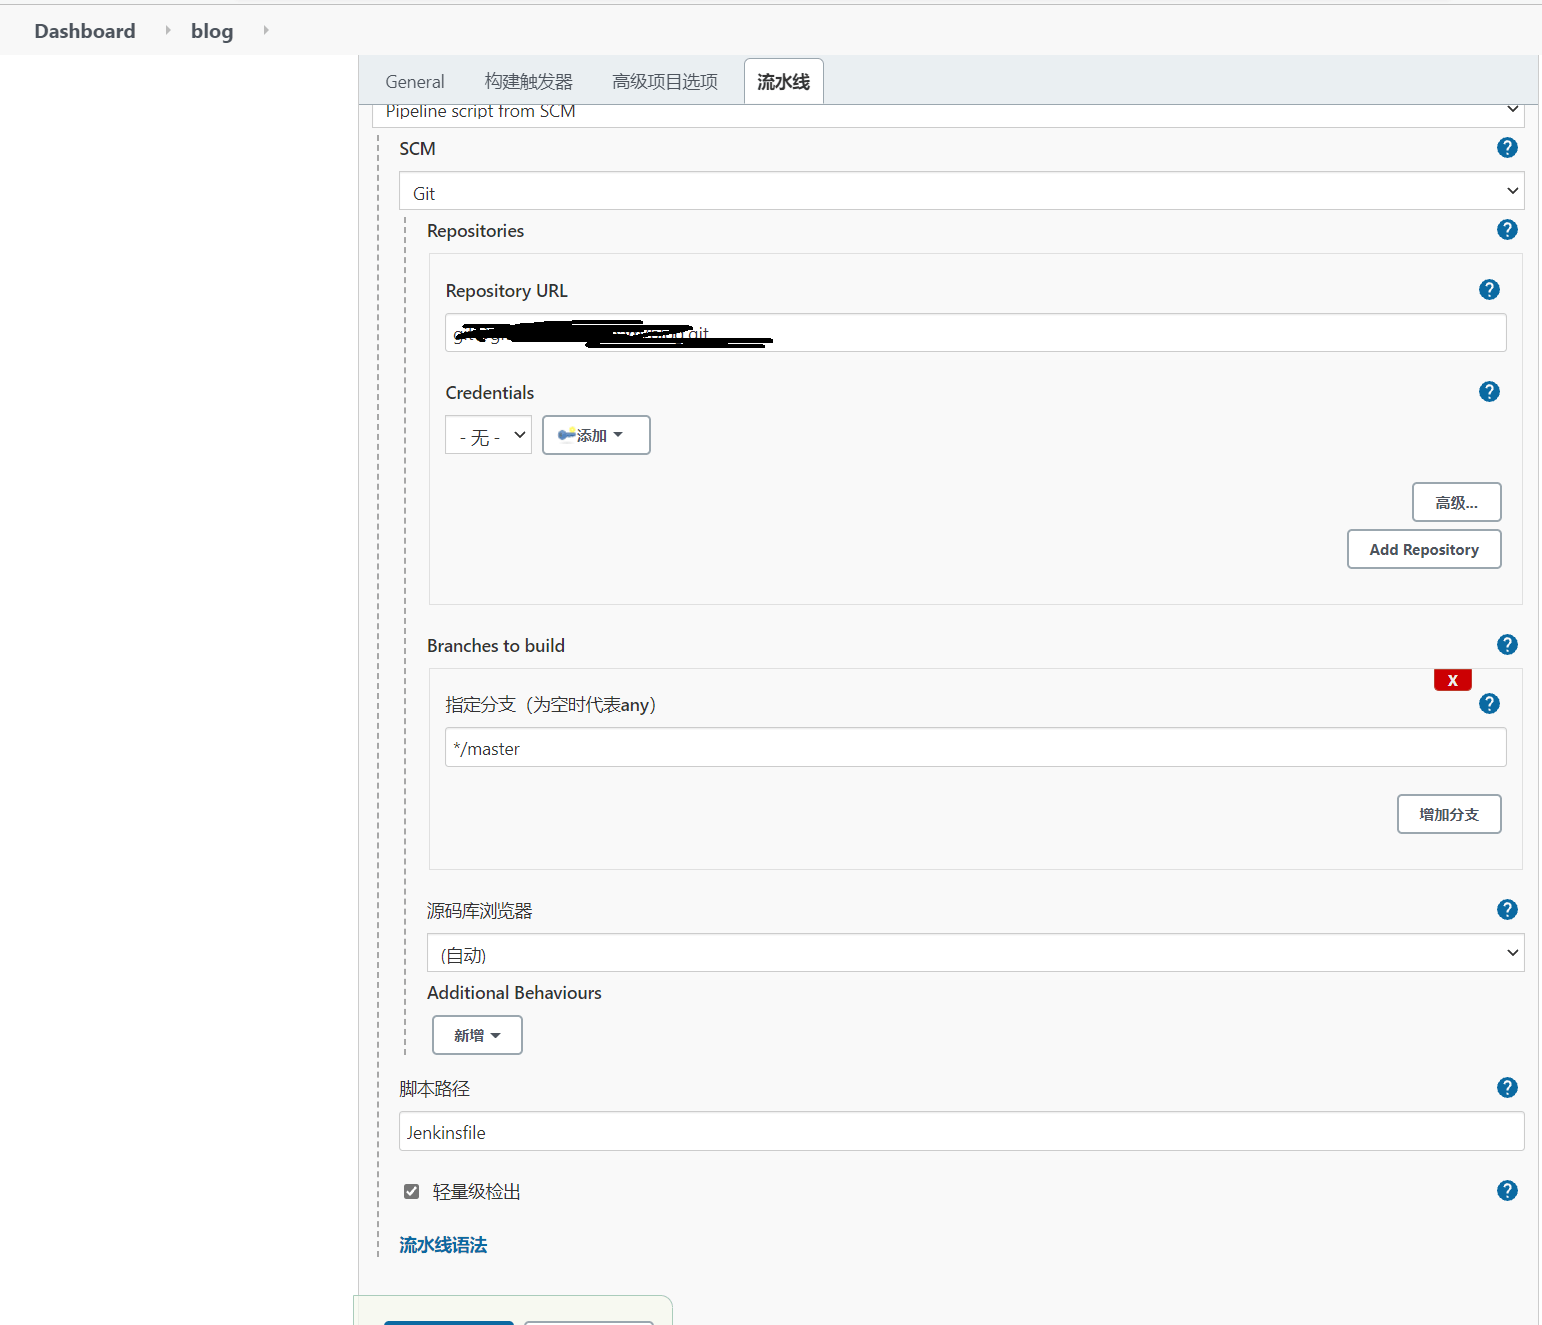This screenshot has height=1325, width=1542.
Task: Click the 脚本路径 Jenkinsfile input field
Action: 961,1132
